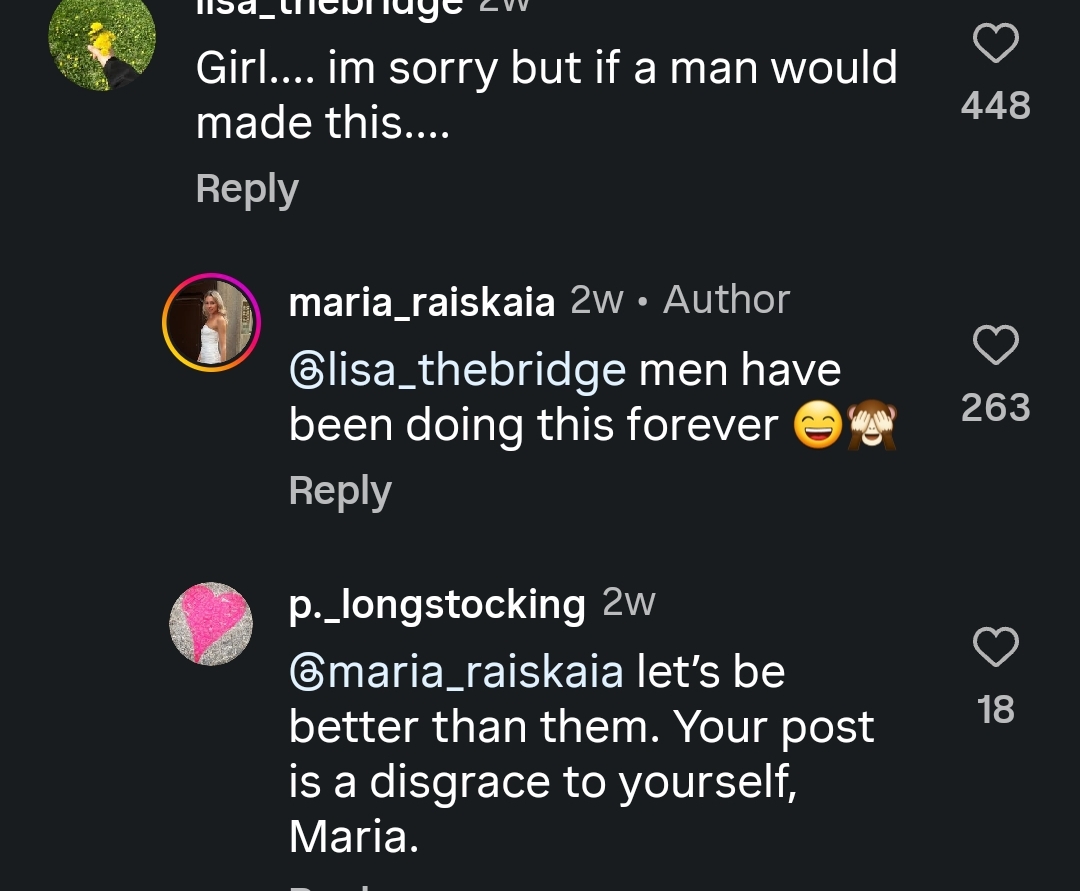Open p._longstocking's profile via username
Screen dimensions: 1080x891
click(x=437, y=604)
